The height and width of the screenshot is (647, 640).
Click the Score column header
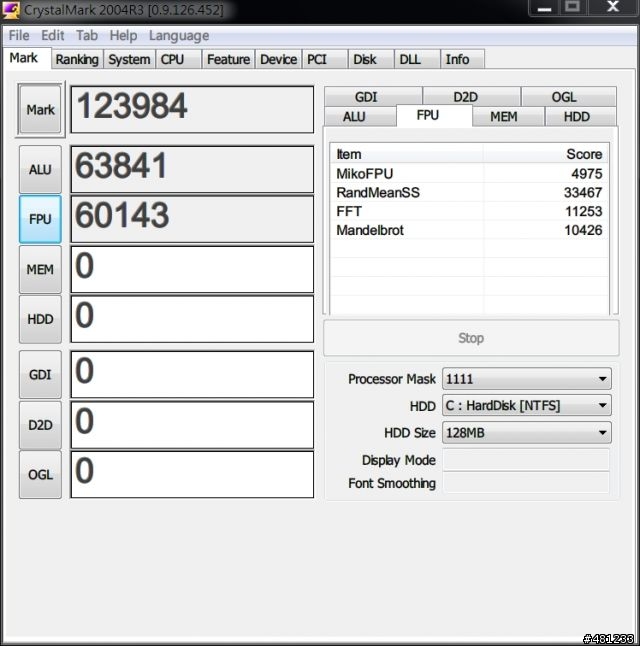point(546,154)
